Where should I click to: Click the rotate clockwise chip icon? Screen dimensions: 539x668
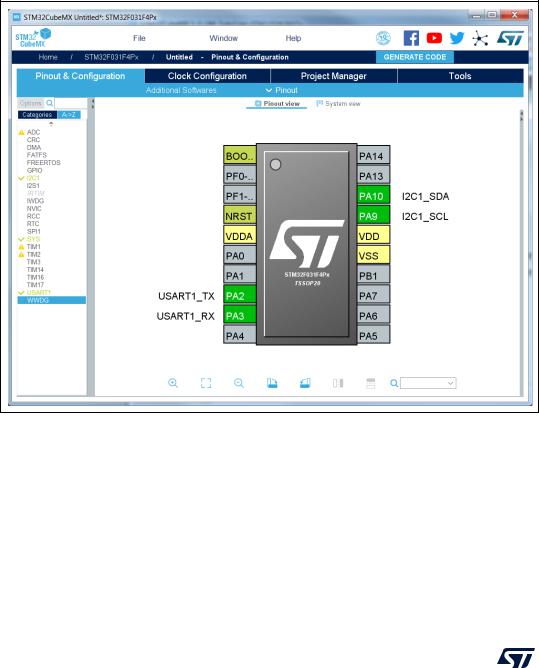[272, 383]
